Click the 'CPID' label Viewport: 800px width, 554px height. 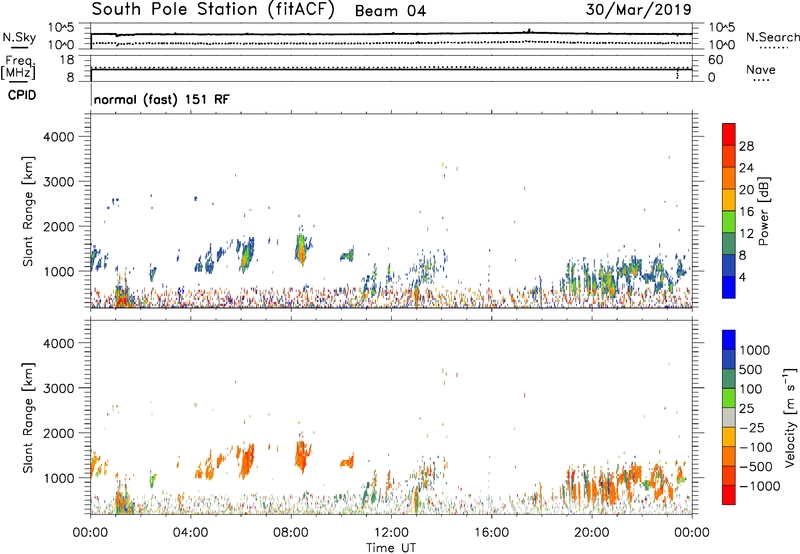click(x=22, y=95)
